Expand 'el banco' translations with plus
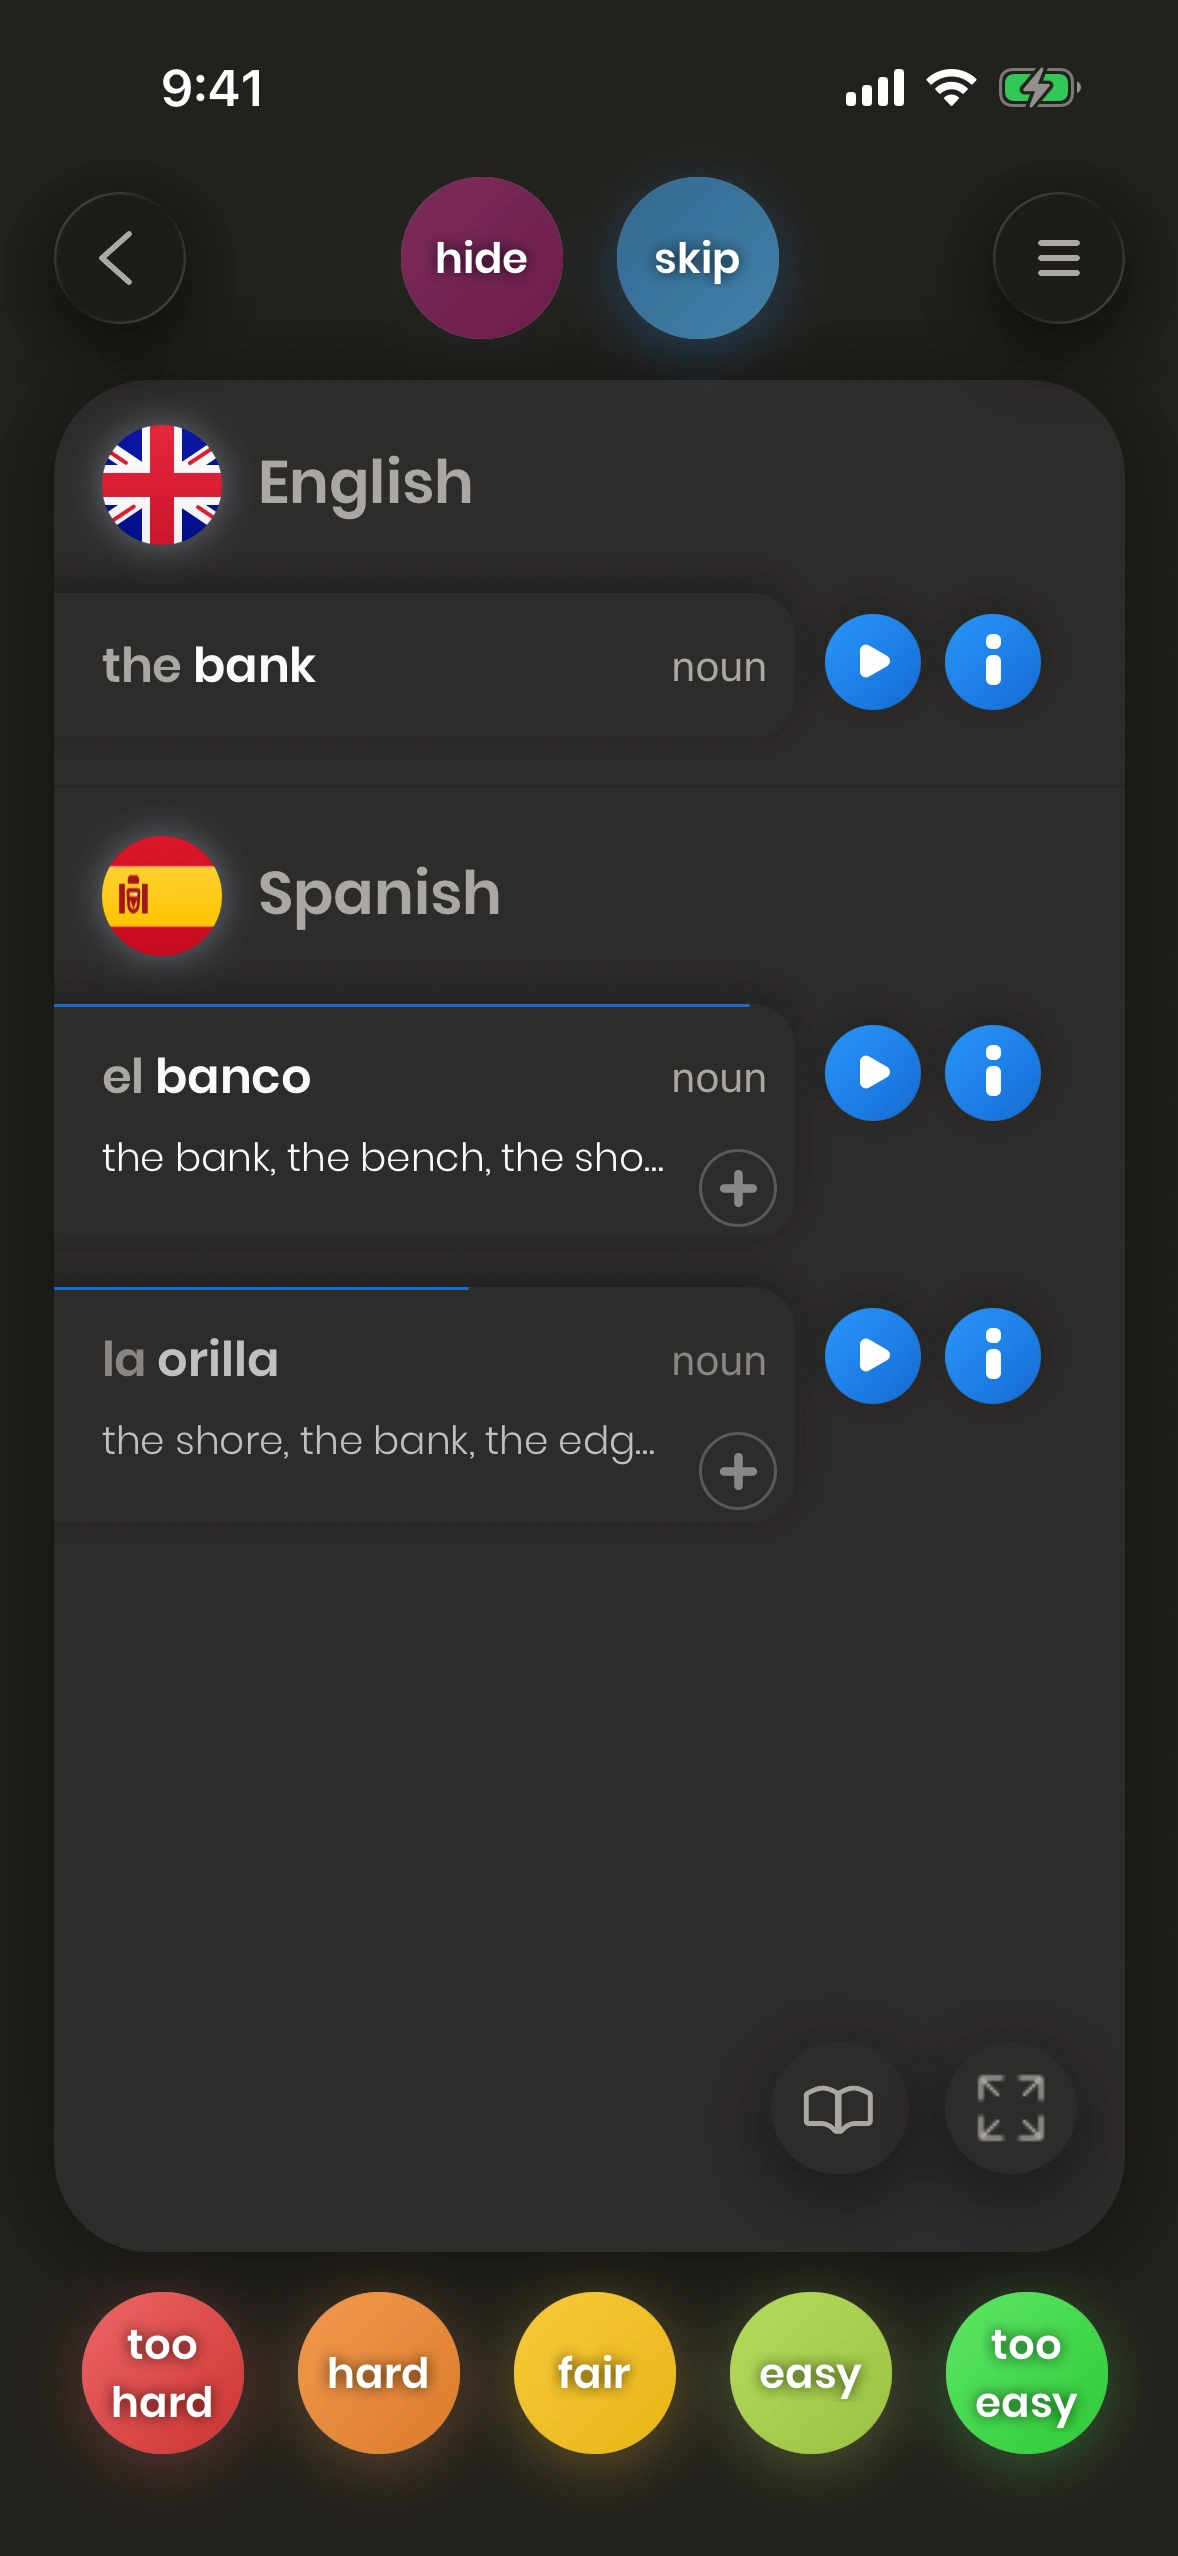 tap(738, 1188)
